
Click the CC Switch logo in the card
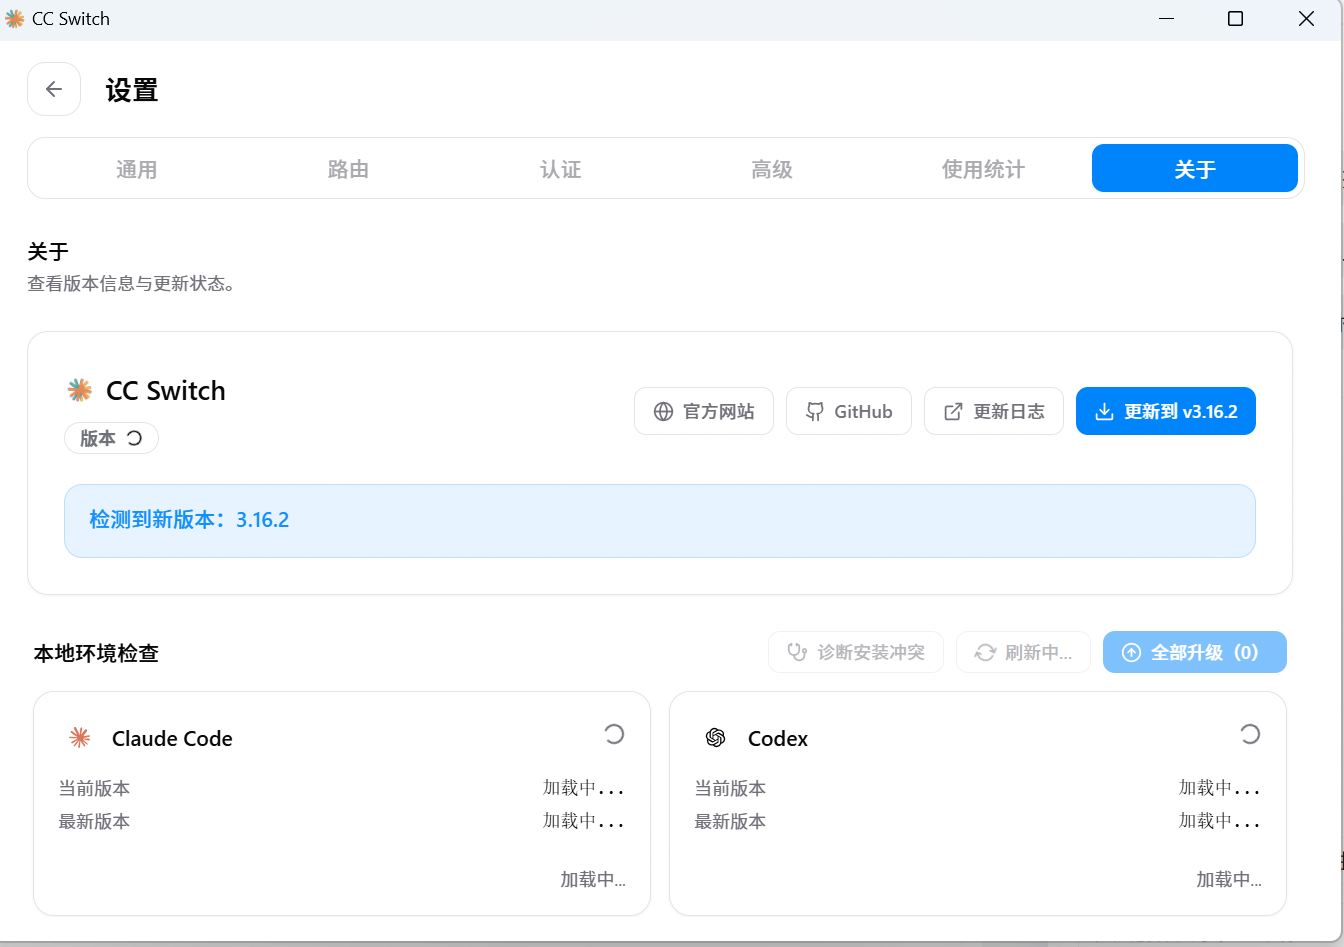click(80, 390)
